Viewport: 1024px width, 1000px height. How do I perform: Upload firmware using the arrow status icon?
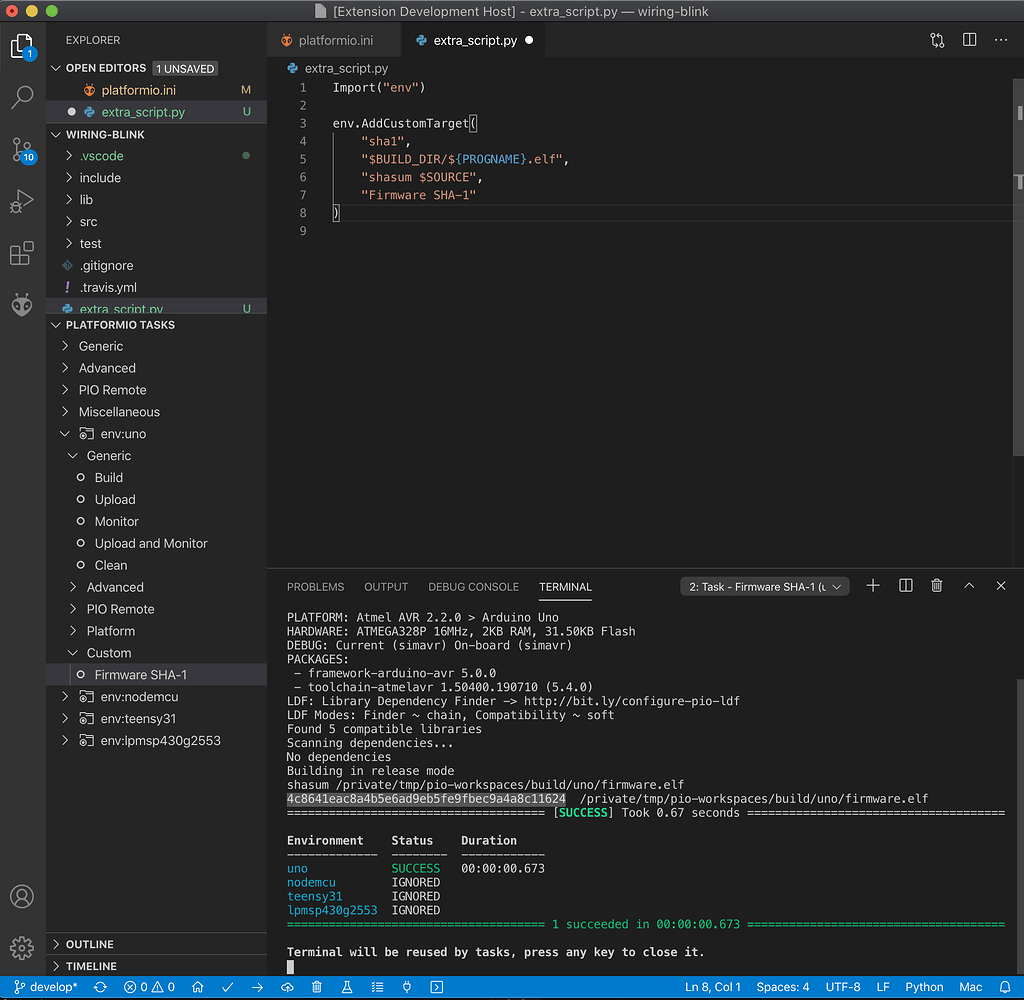257,986
